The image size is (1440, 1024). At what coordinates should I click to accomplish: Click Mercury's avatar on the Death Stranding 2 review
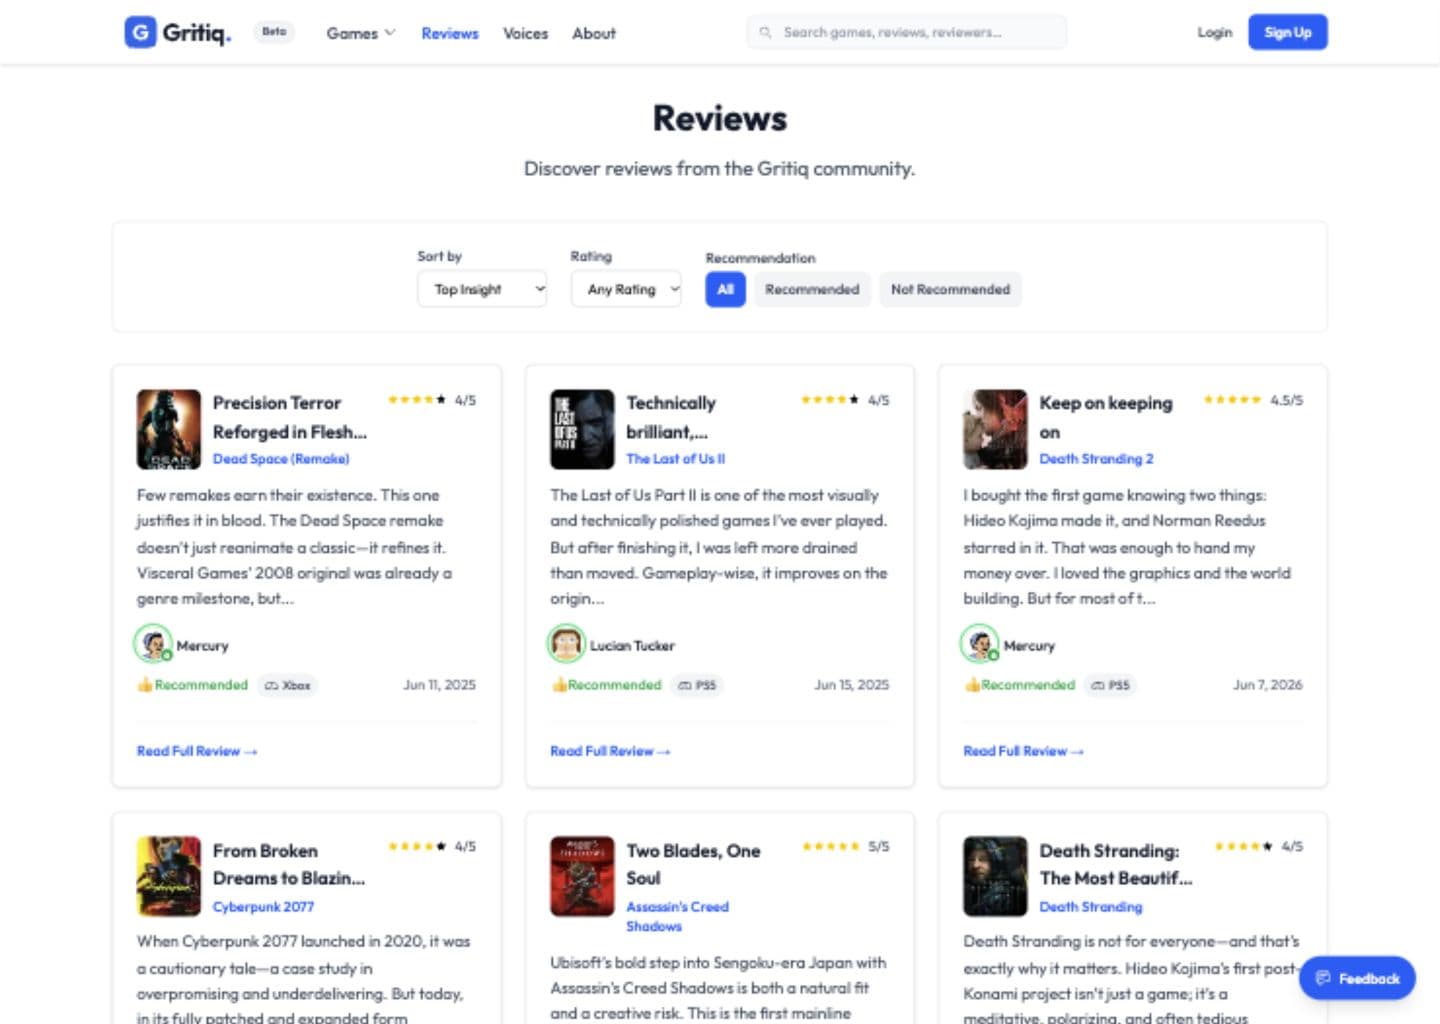click(x=980, y=643)
